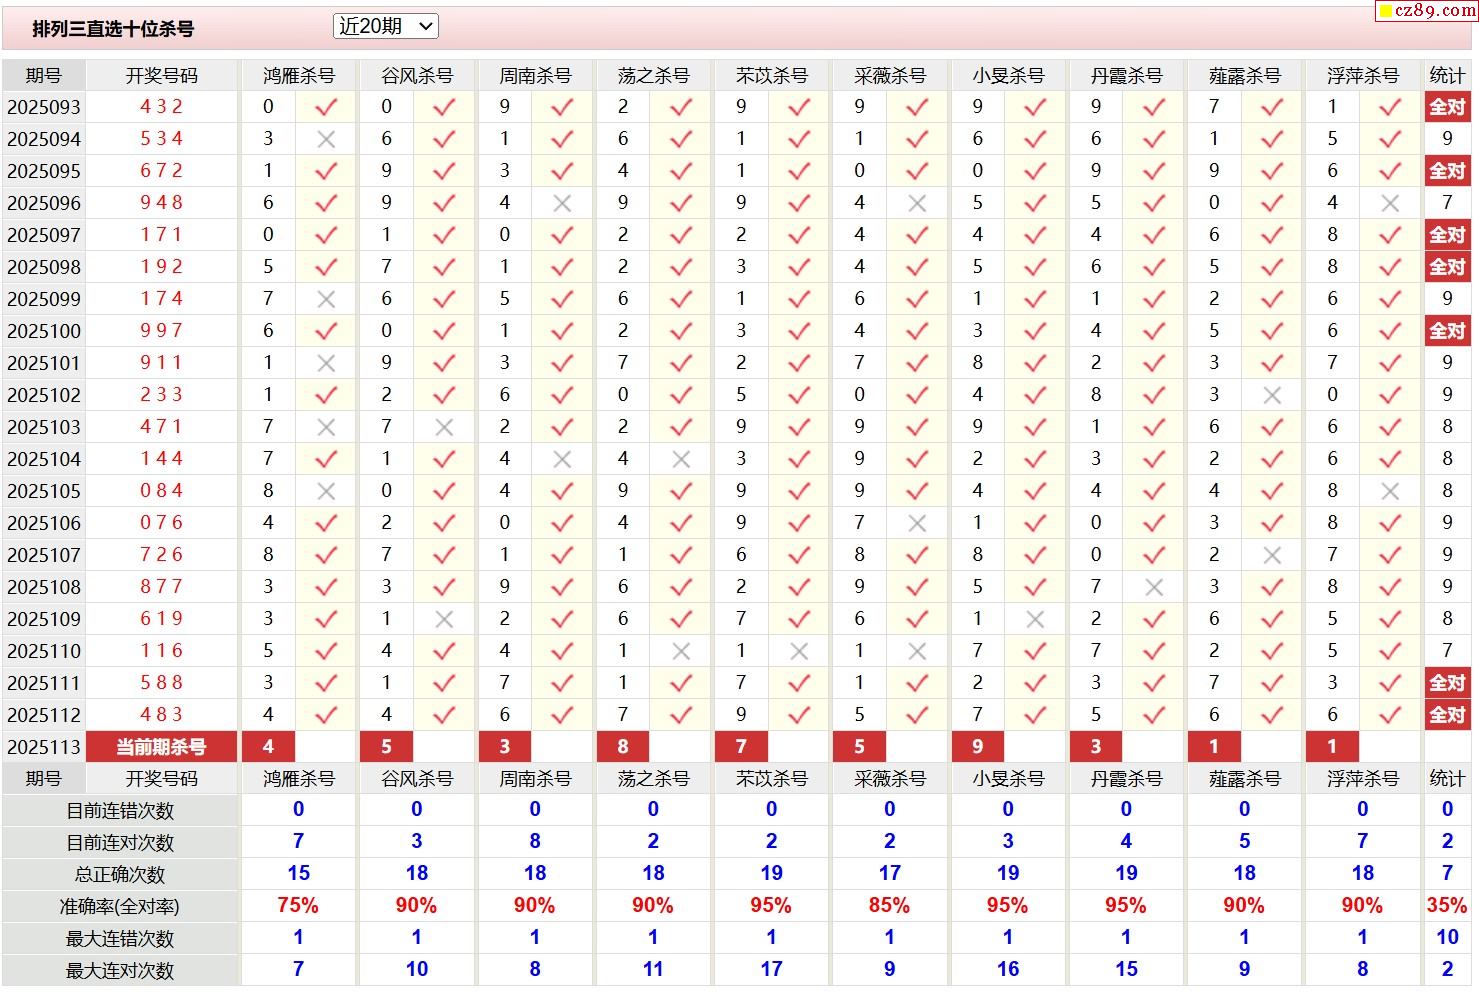Click 芣苡杀号 cross mark in row 2025110
The width and height of the screenshot is (1479, 995).
[799, 652]
